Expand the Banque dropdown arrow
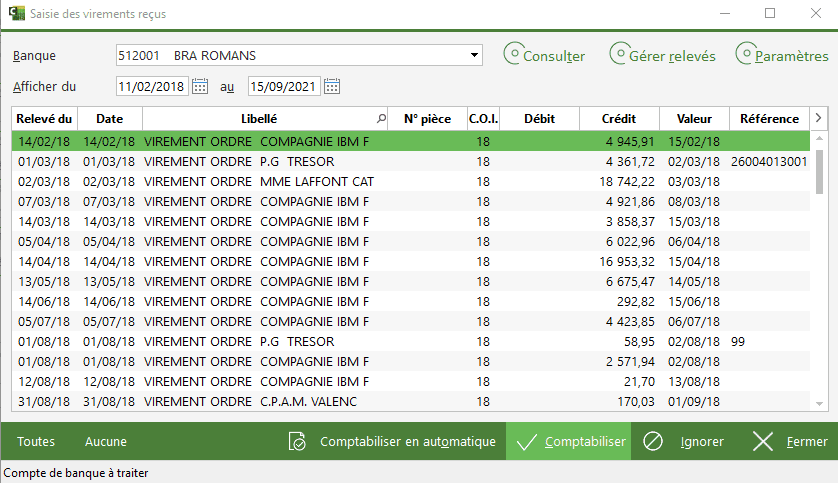 [474, 55]
